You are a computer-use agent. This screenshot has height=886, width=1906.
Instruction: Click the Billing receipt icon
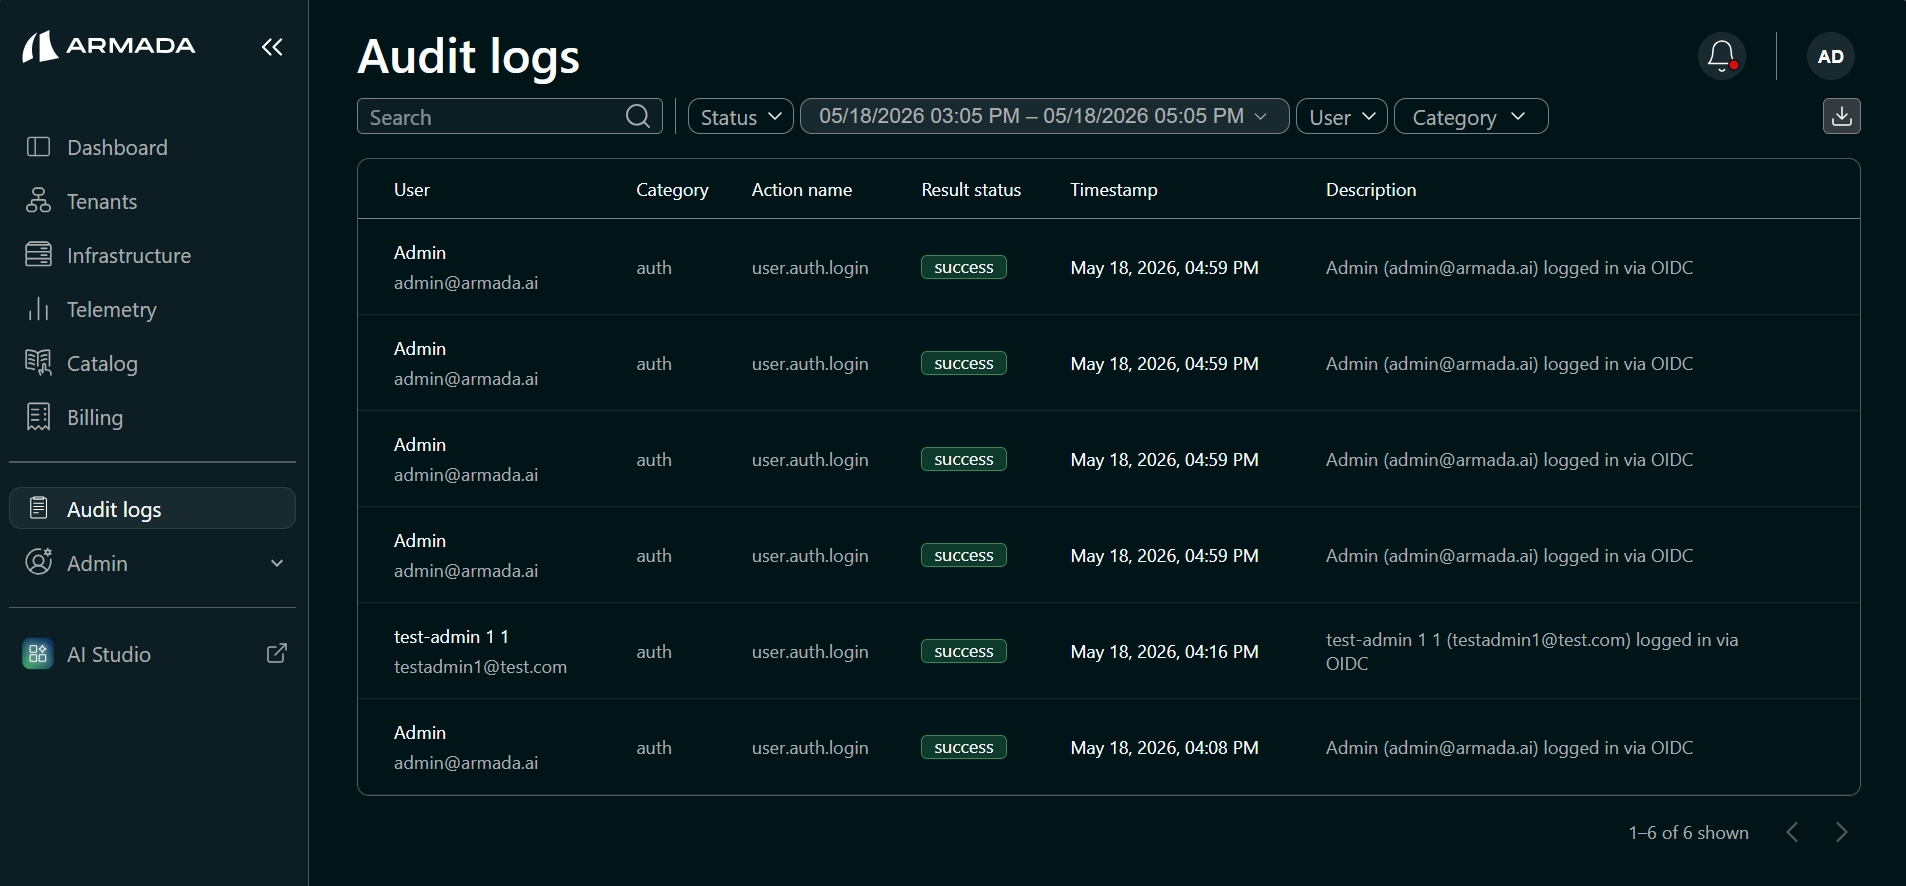38,417
